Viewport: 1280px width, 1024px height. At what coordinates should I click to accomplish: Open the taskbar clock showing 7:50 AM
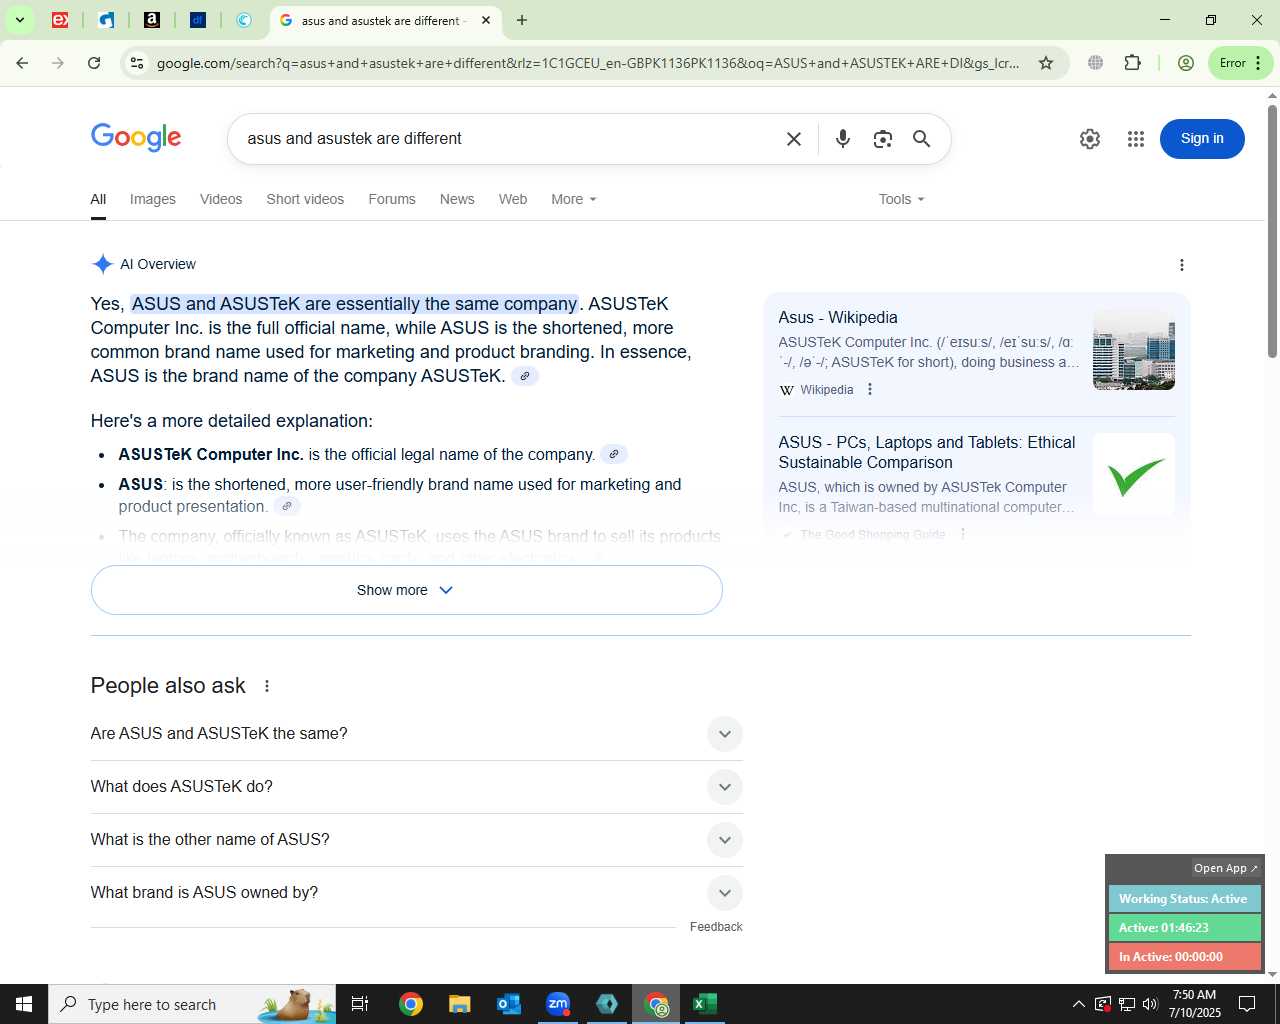pyautogui.click(x=1194, y=1004)
